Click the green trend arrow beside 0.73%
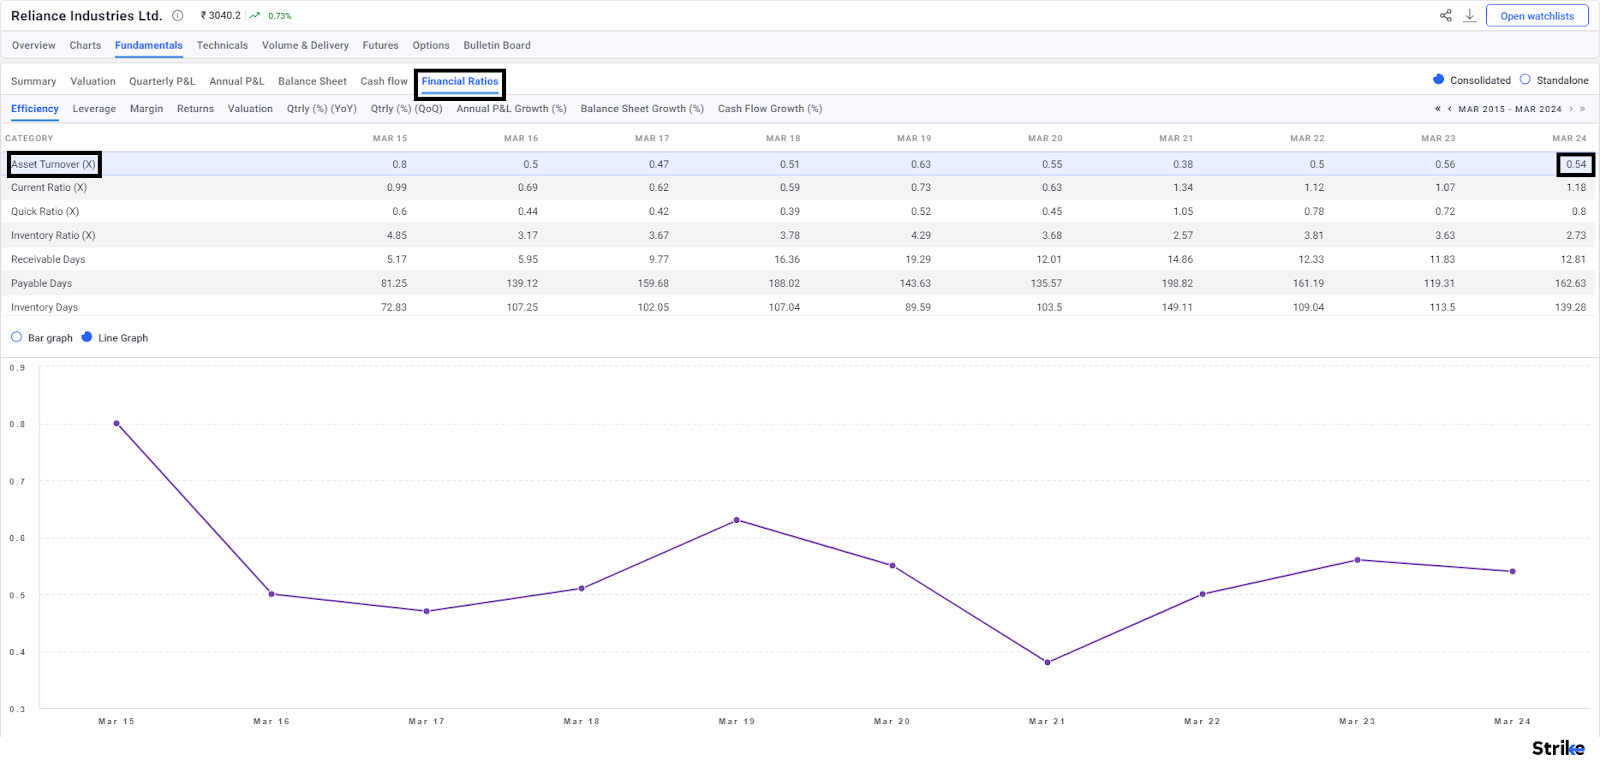The image size is (1600, 767). pyautogui.click(x=255, y=15)
